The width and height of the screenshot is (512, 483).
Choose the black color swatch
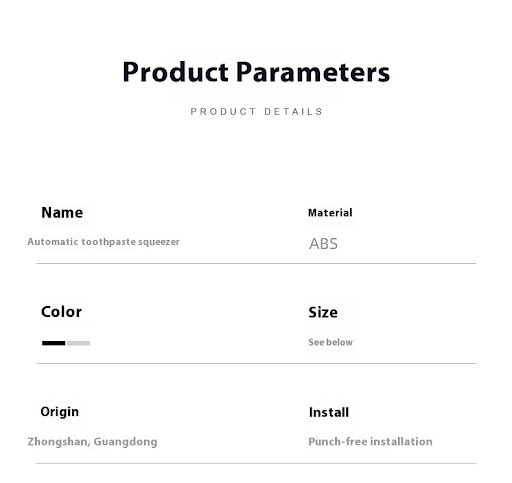click(54, 343)
